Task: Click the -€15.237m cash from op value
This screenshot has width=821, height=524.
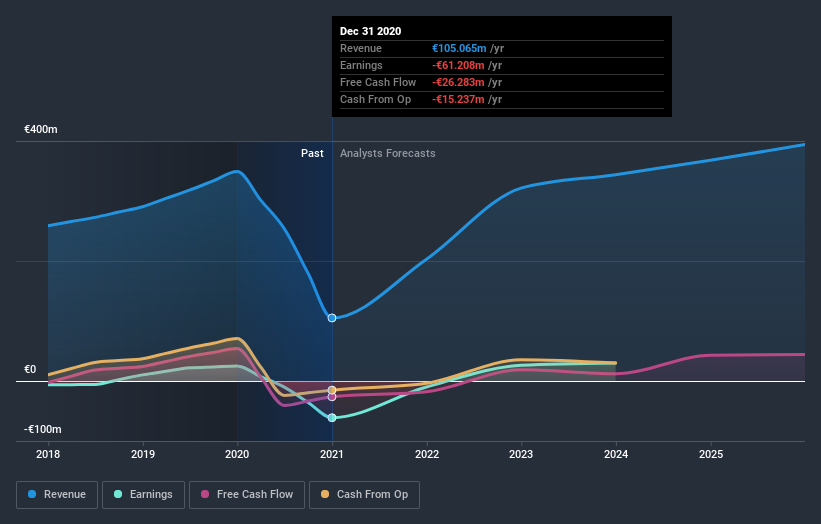Action: (x=458, y=99)
